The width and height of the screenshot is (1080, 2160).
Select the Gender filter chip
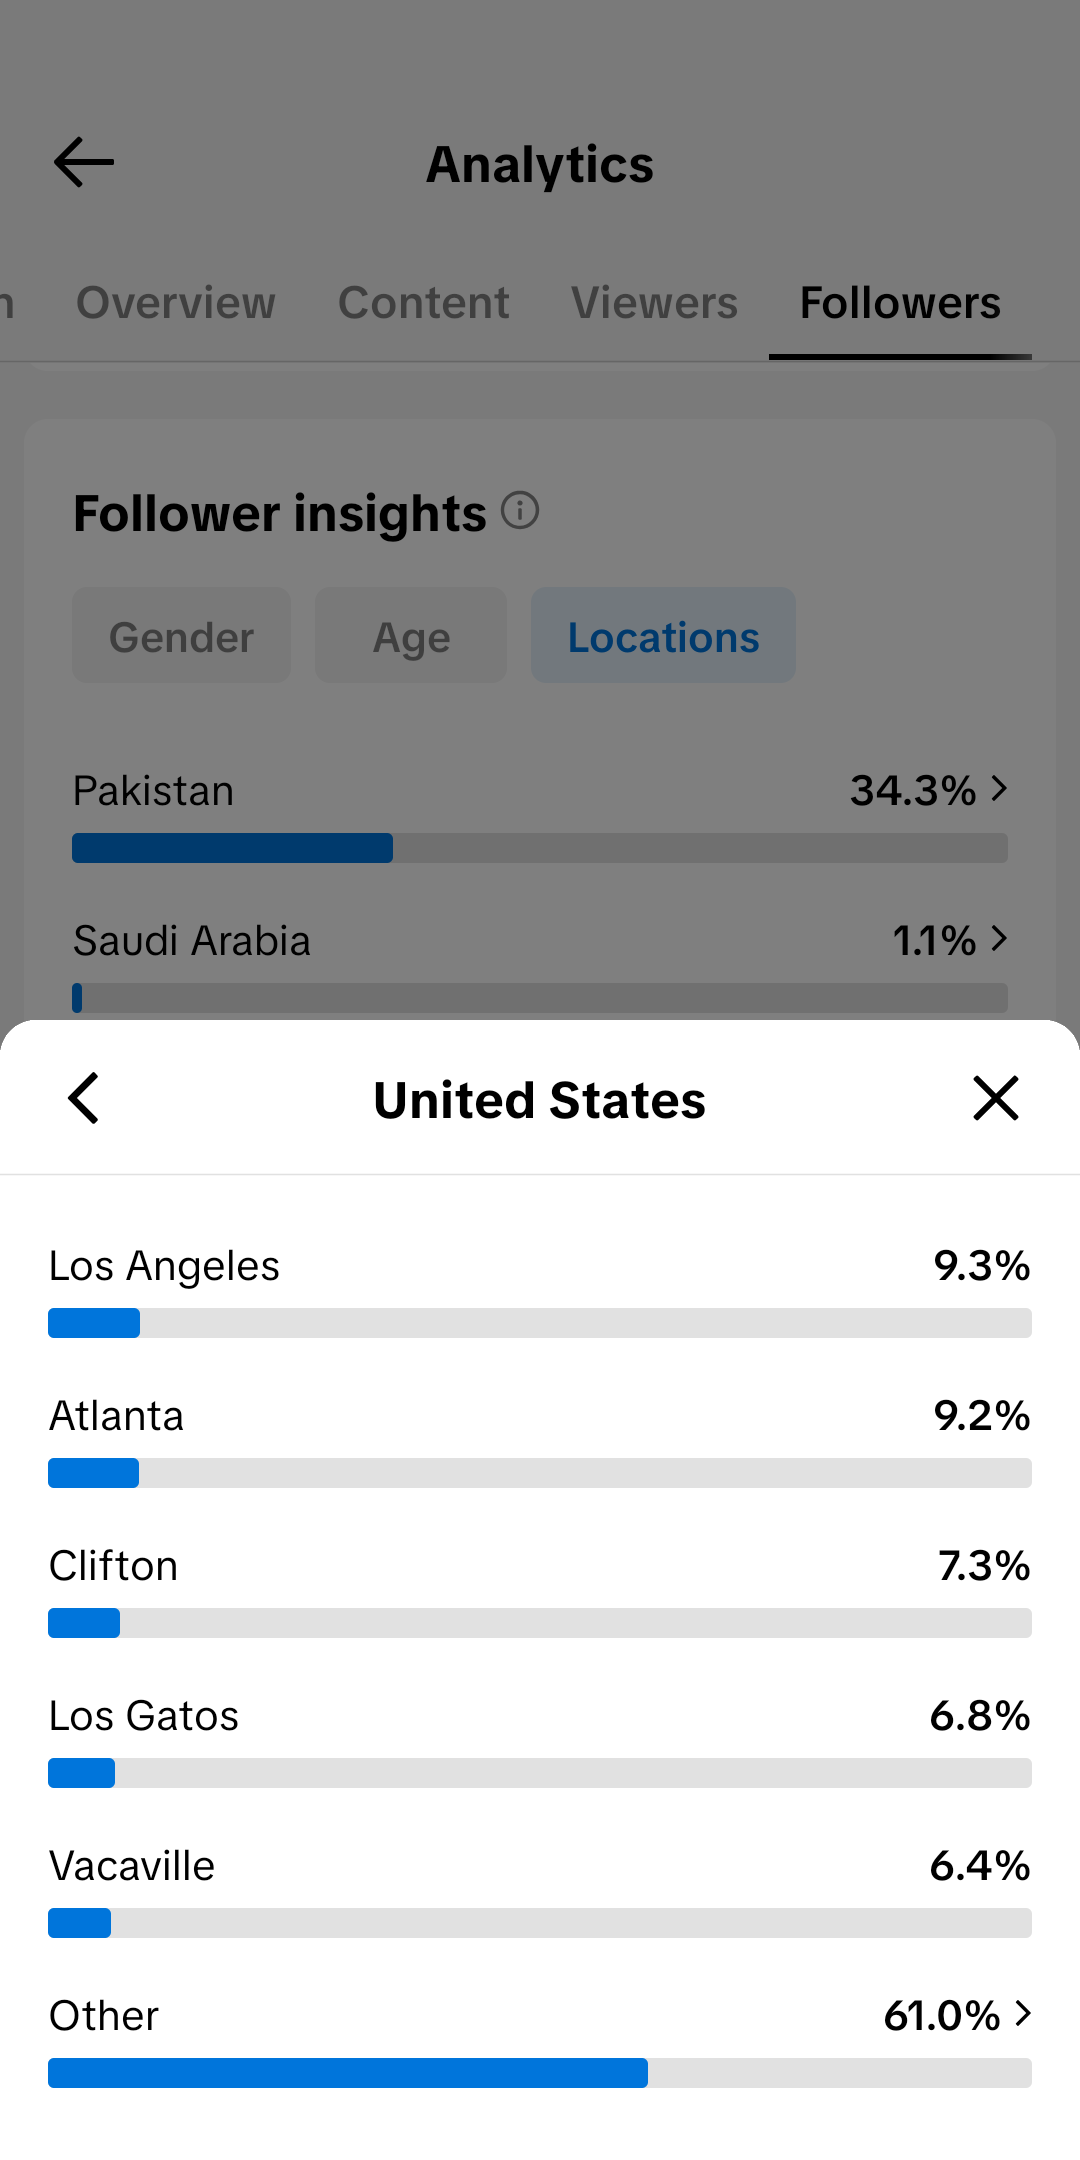(181, 636)
